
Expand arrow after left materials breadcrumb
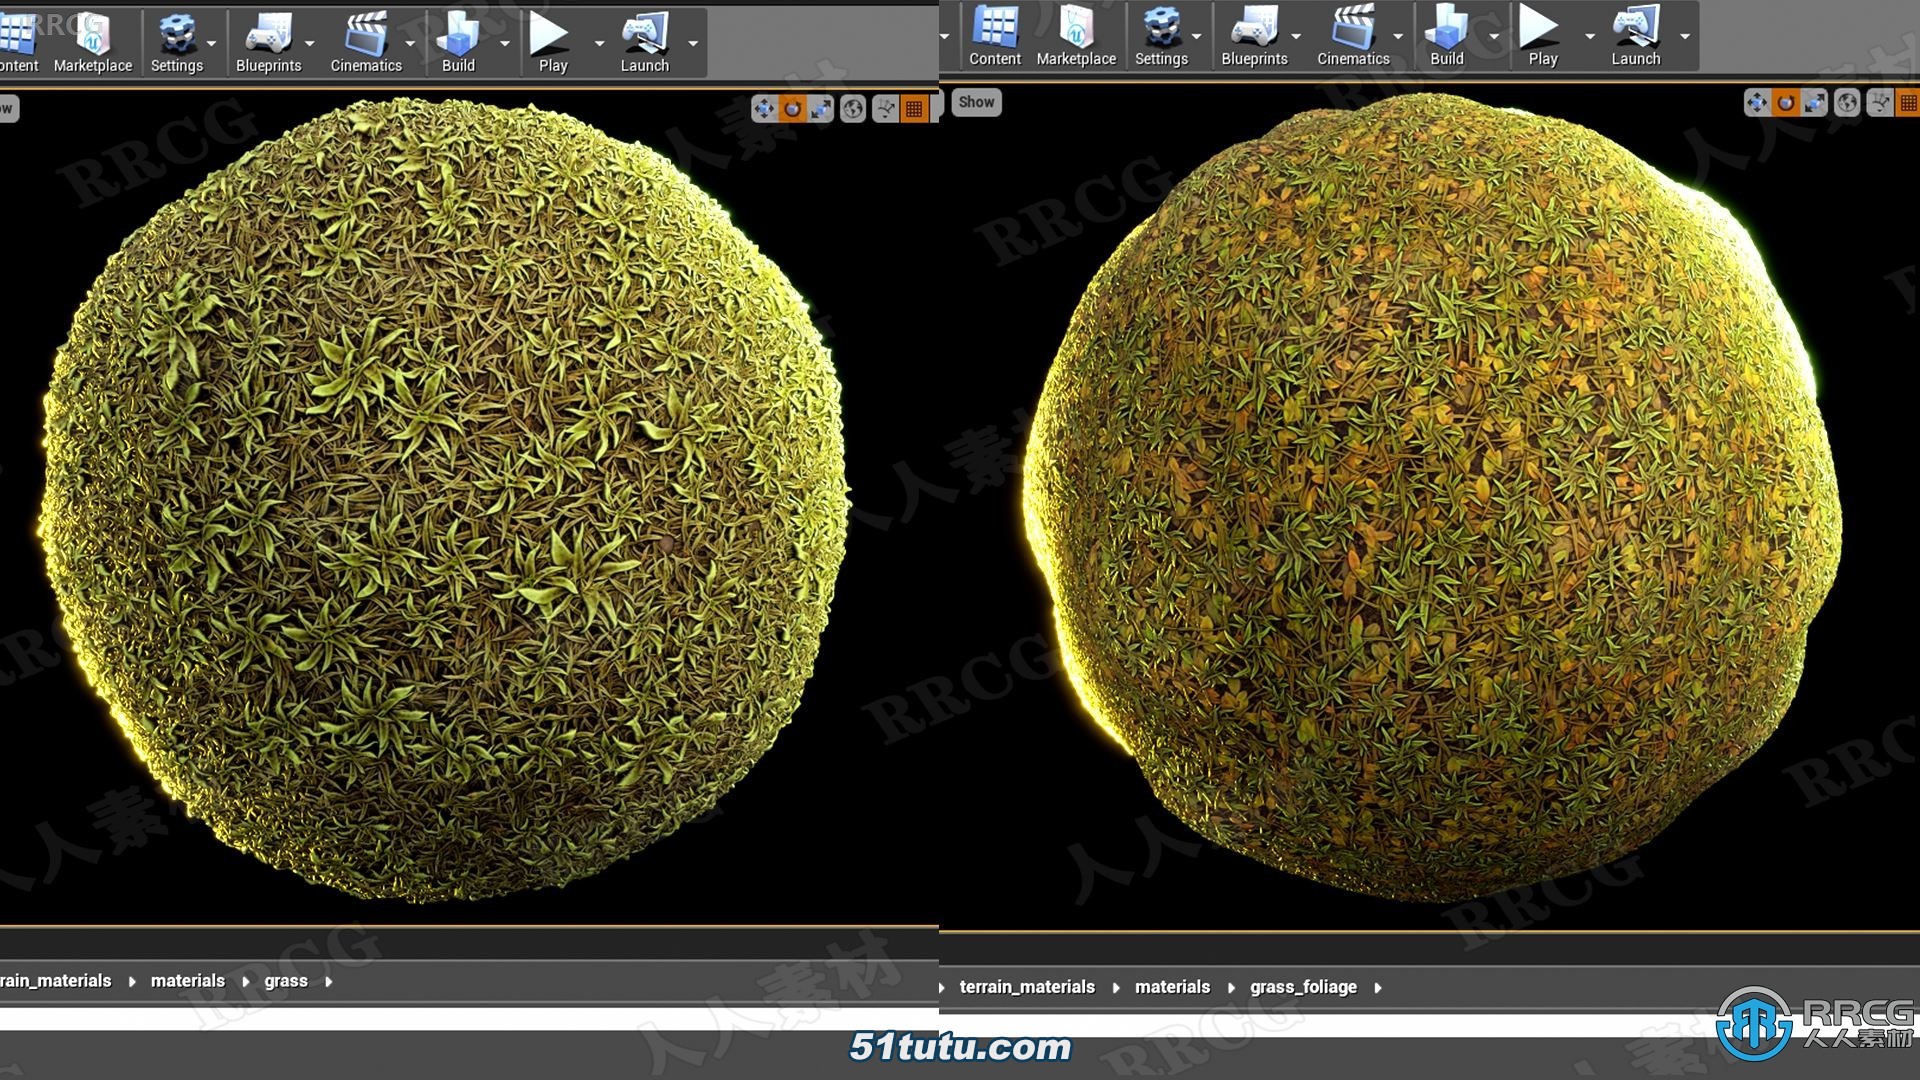[x=246, y=982]
